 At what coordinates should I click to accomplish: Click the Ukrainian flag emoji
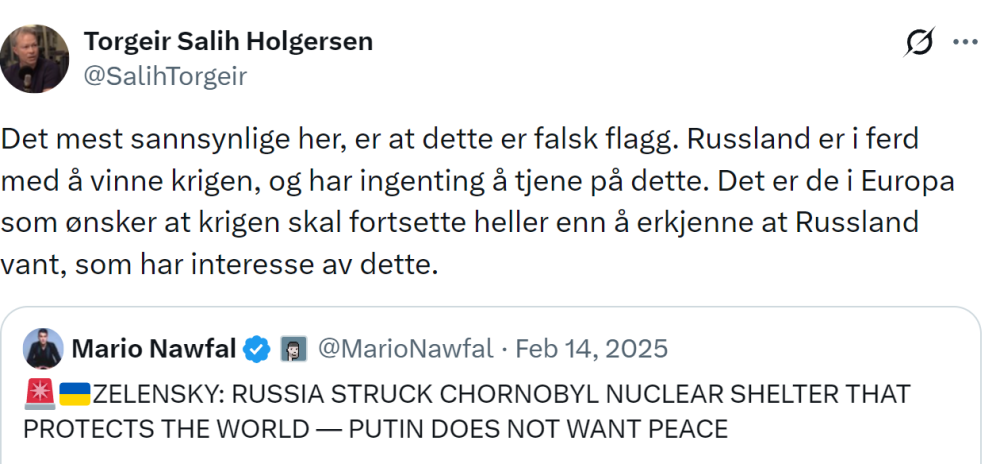point(76,394)
